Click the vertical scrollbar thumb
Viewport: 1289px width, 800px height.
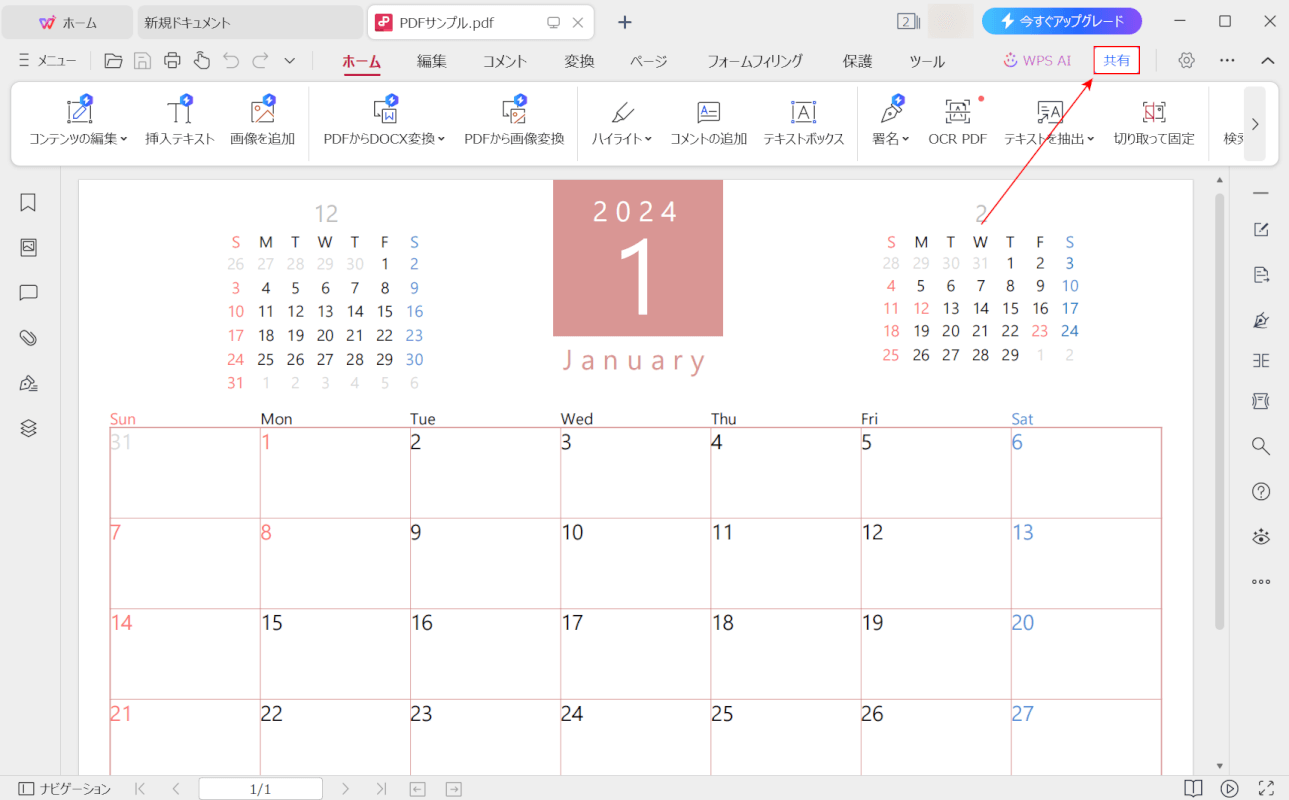point(1219,411)
